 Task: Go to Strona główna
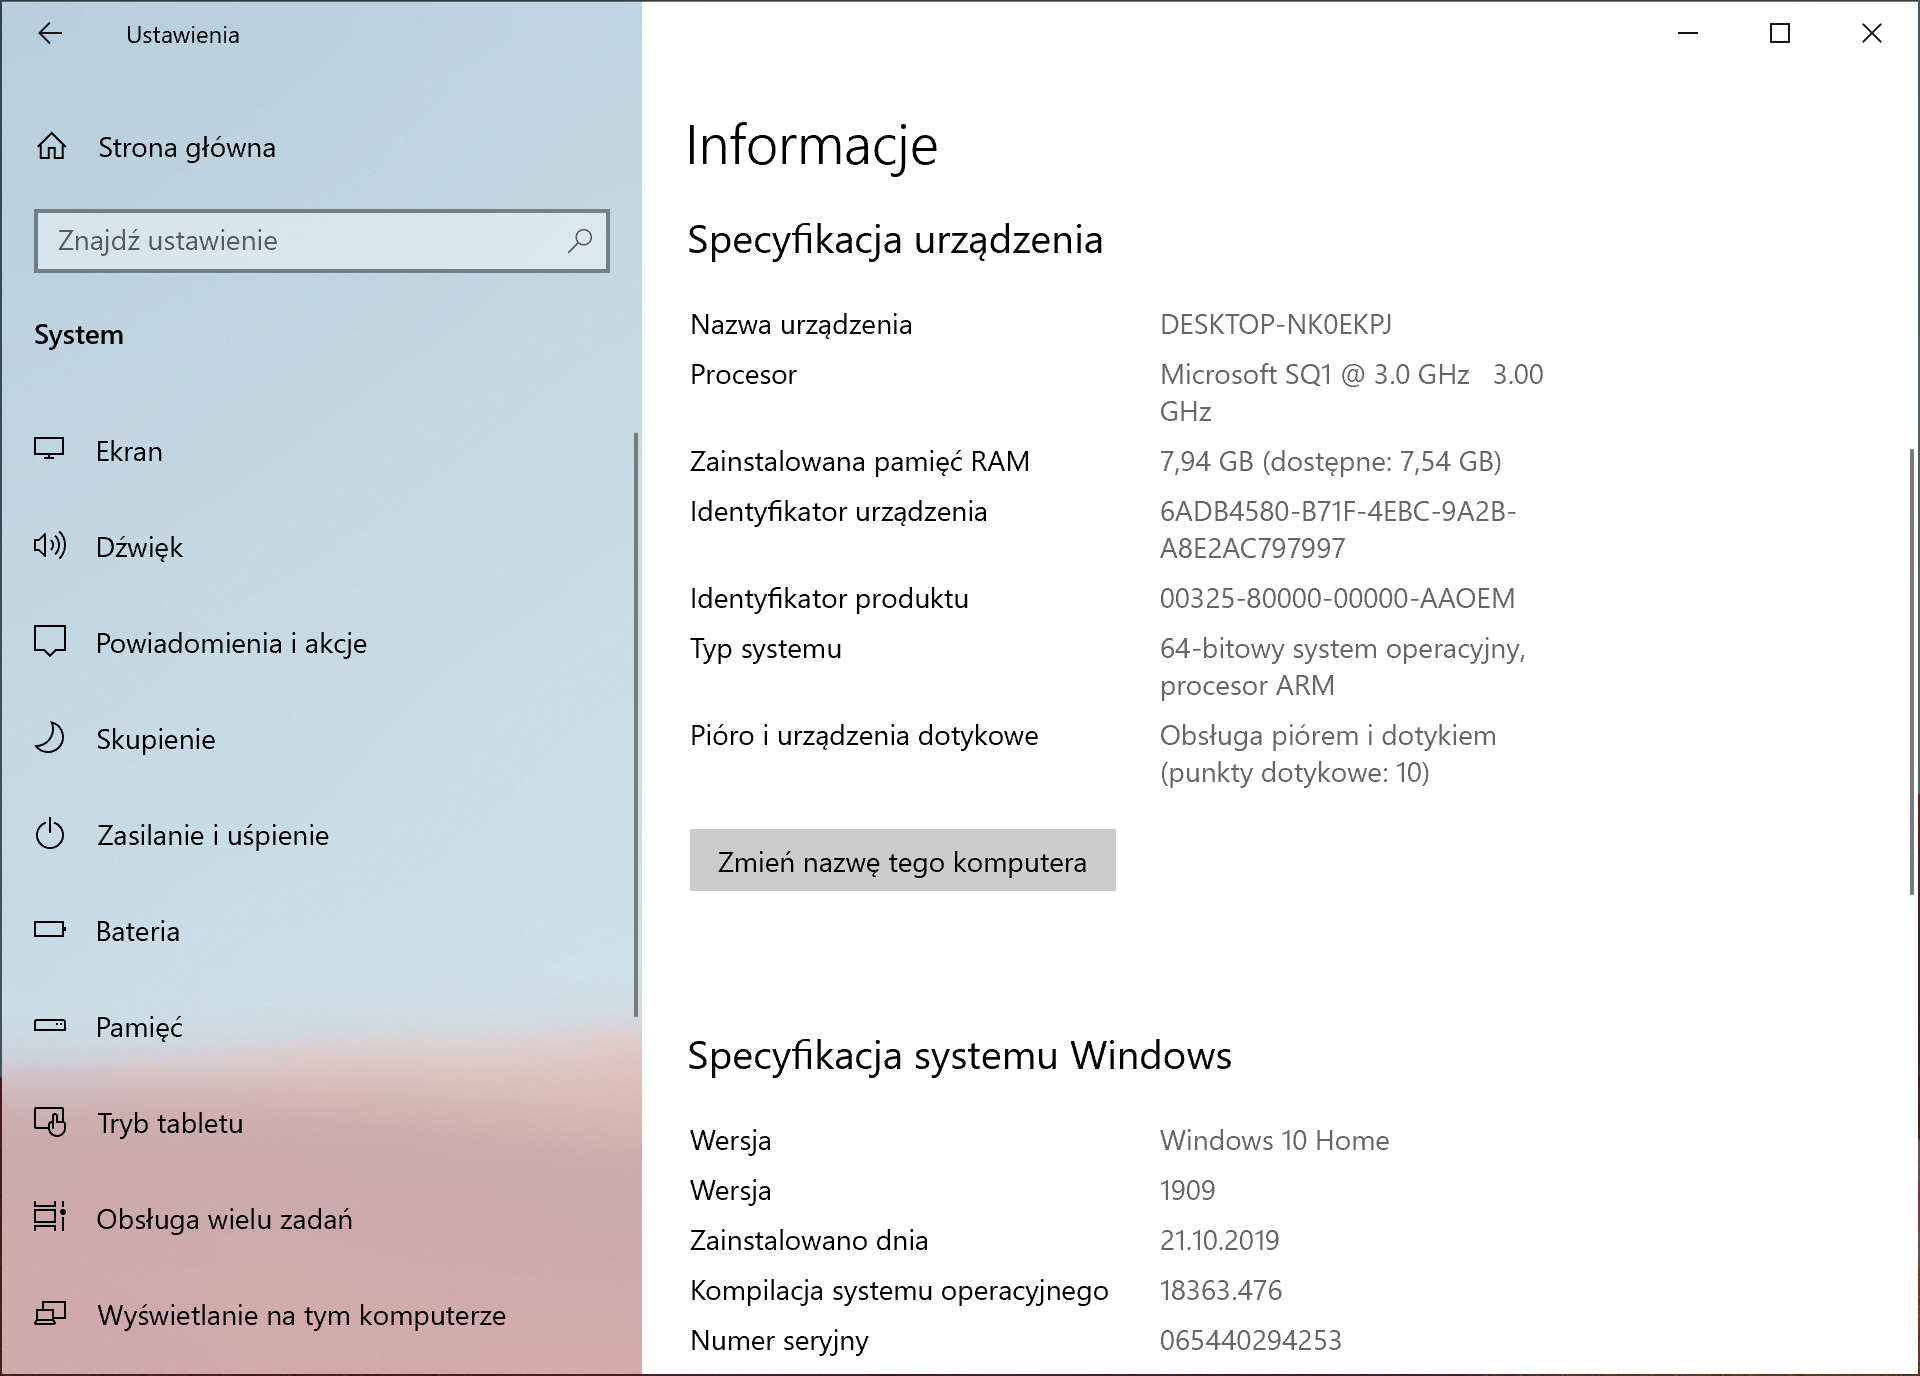coord(185,148)
